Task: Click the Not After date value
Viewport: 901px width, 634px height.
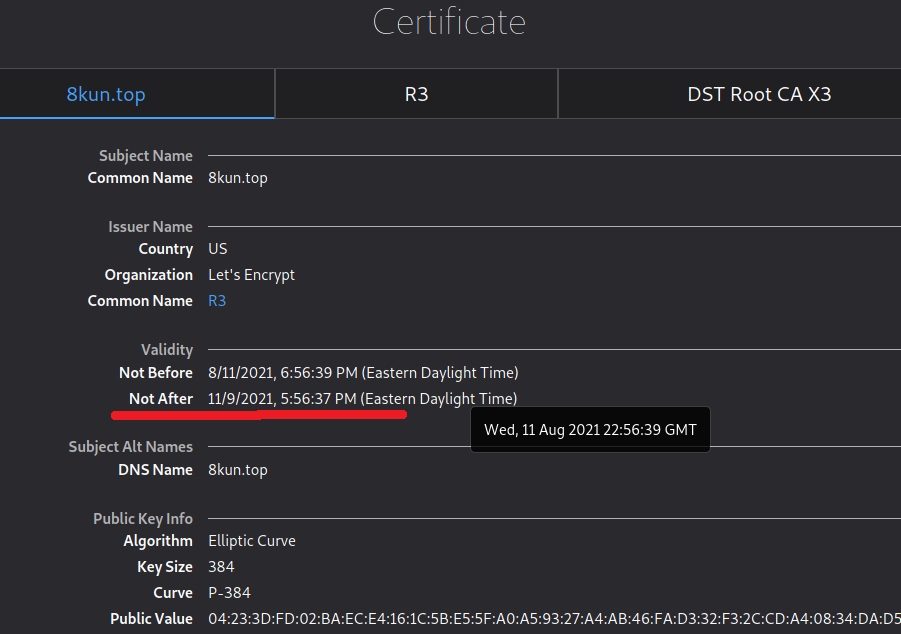Action: tap(363, 399)
